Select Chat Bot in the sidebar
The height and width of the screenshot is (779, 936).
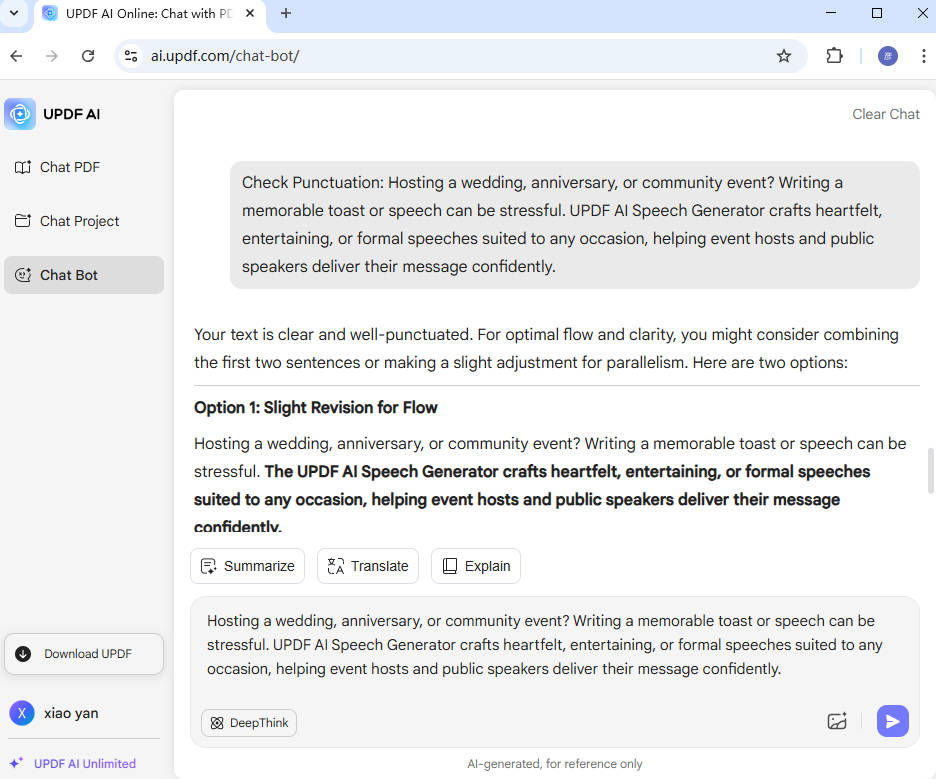point(84,275)
